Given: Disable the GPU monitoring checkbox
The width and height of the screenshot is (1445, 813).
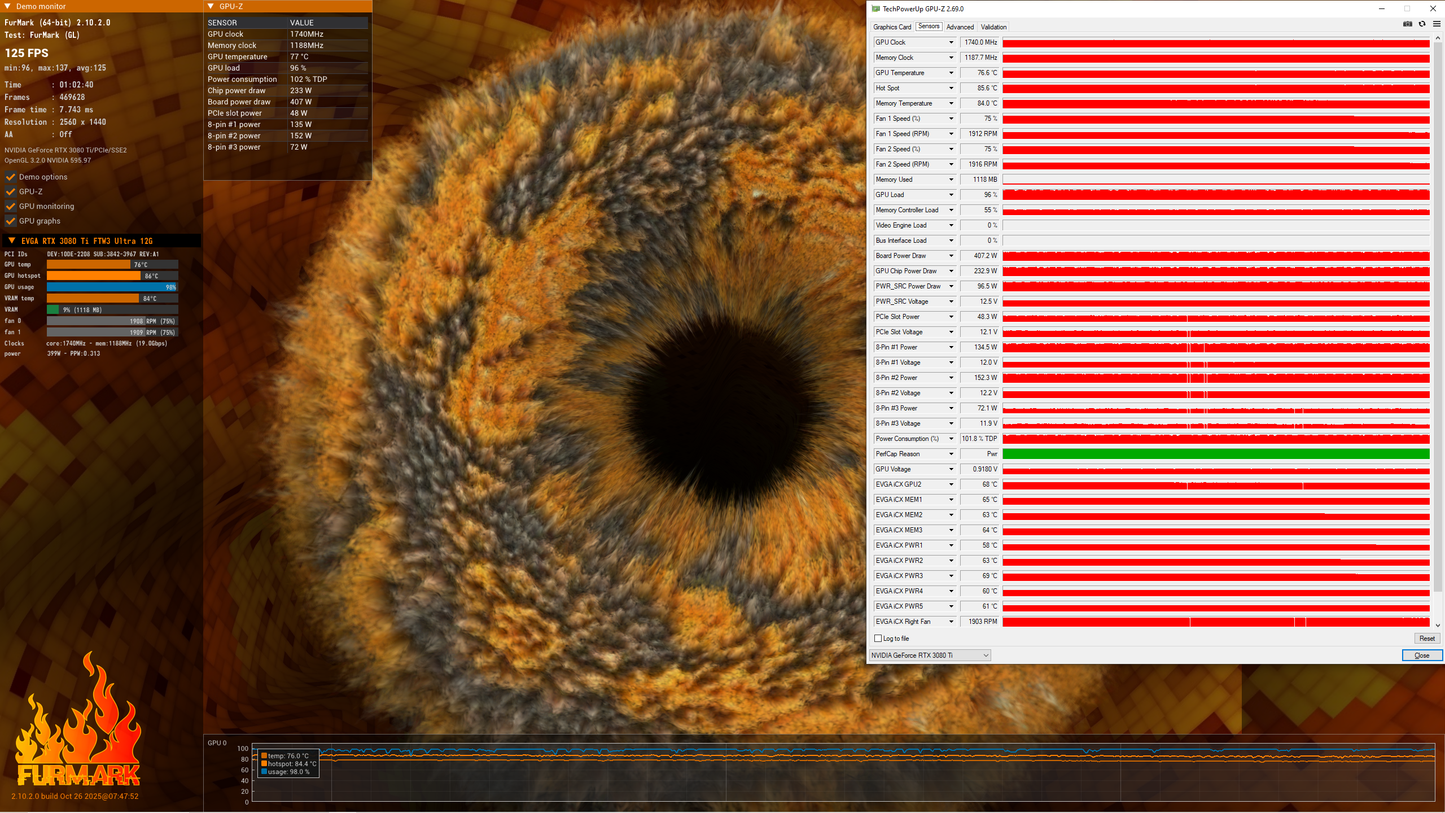Looking at the screenshot, I should 11,206.
